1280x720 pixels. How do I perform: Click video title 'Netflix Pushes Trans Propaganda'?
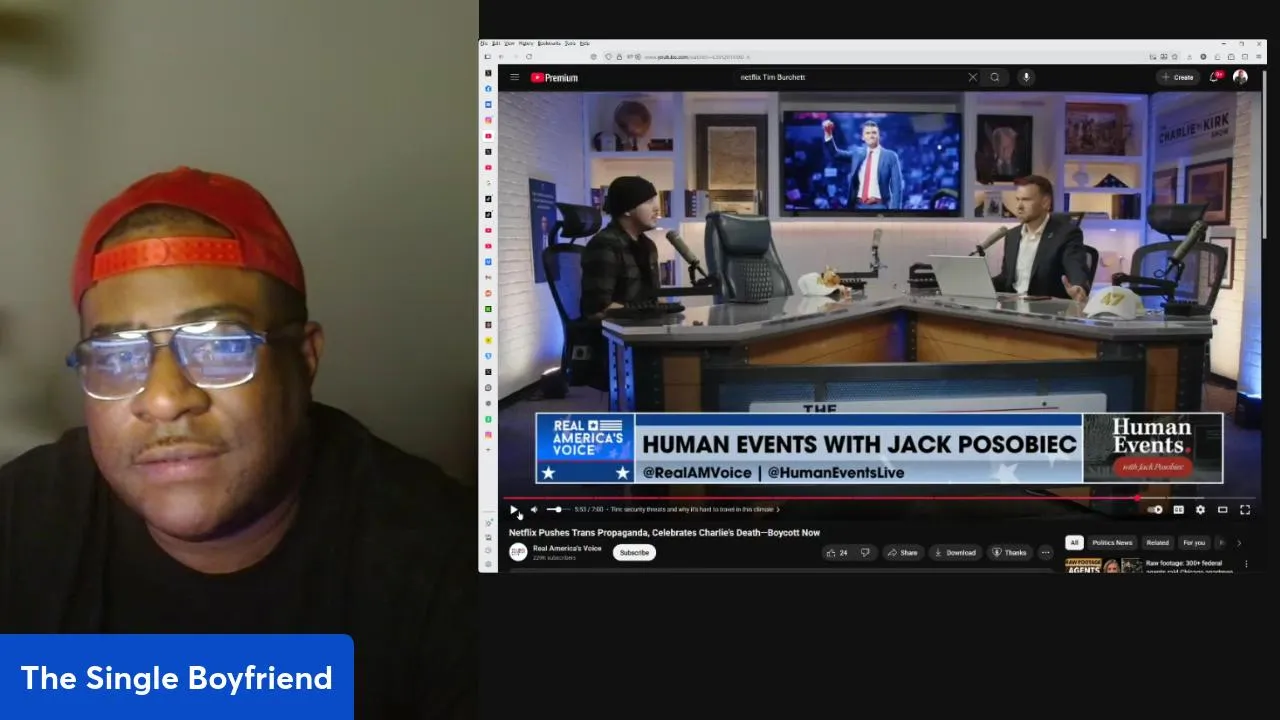click(664, 532)
